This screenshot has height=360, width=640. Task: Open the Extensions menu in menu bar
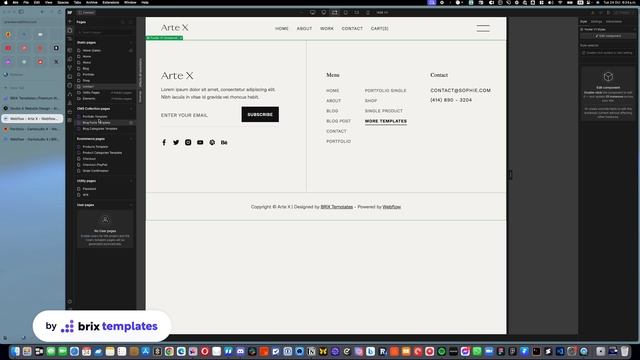click(111, 2)
